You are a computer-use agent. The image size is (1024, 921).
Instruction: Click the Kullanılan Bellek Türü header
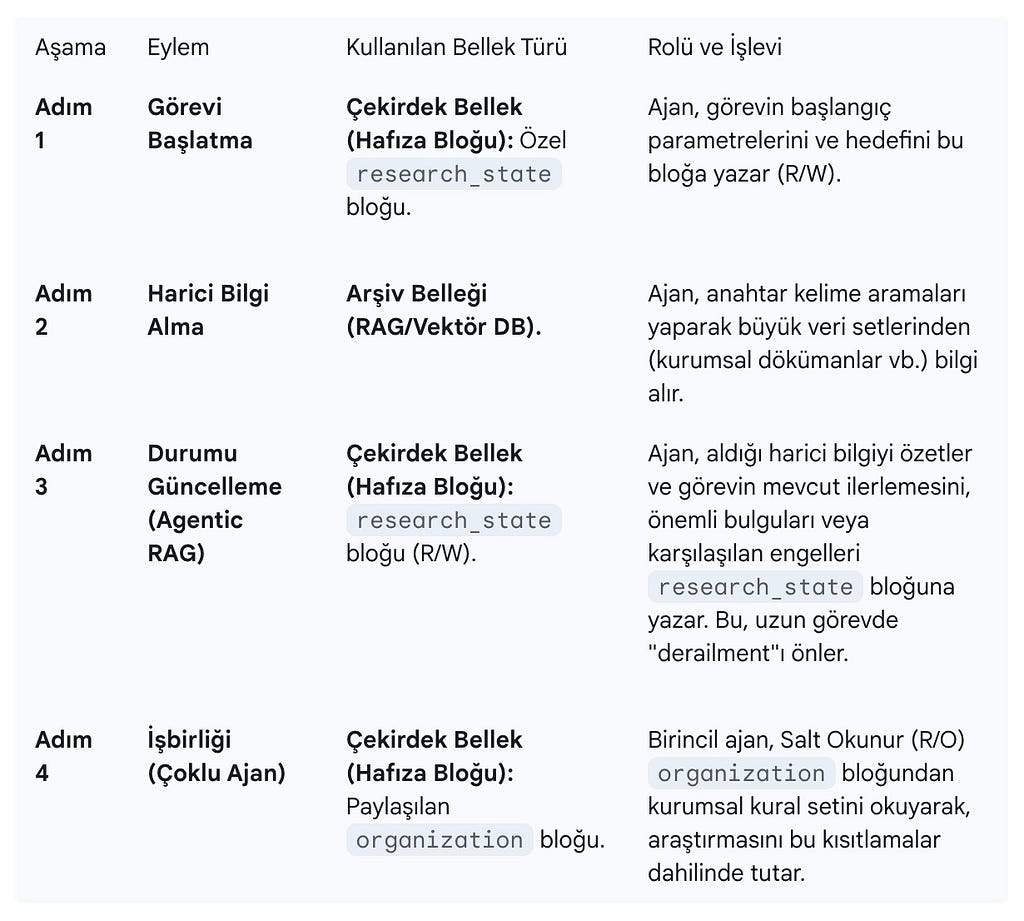click(x=456, y=48)
